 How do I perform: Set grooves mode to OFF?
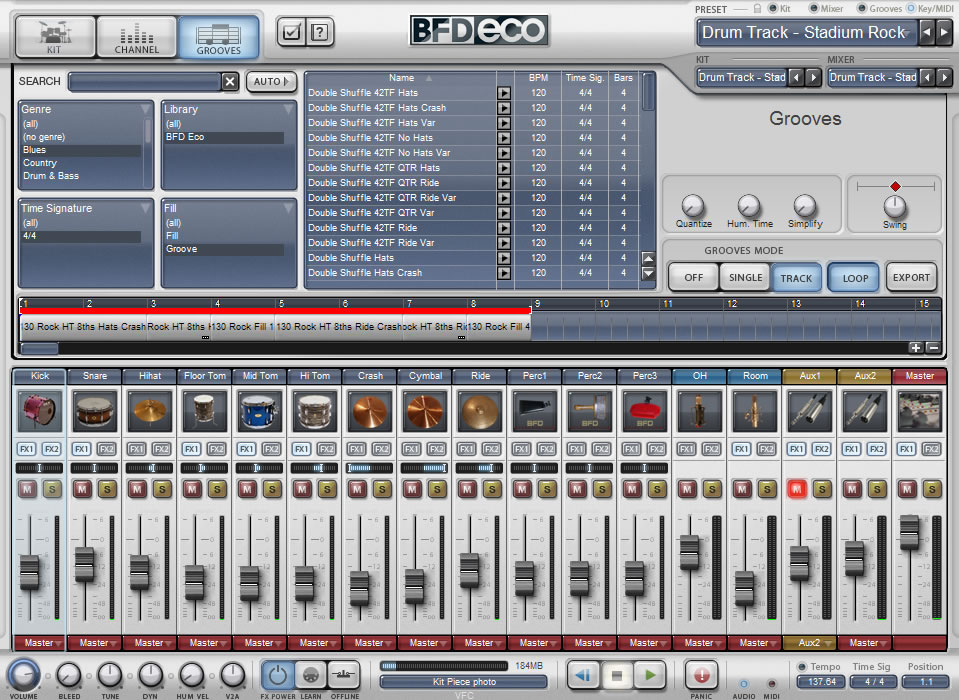click(694, 278)
